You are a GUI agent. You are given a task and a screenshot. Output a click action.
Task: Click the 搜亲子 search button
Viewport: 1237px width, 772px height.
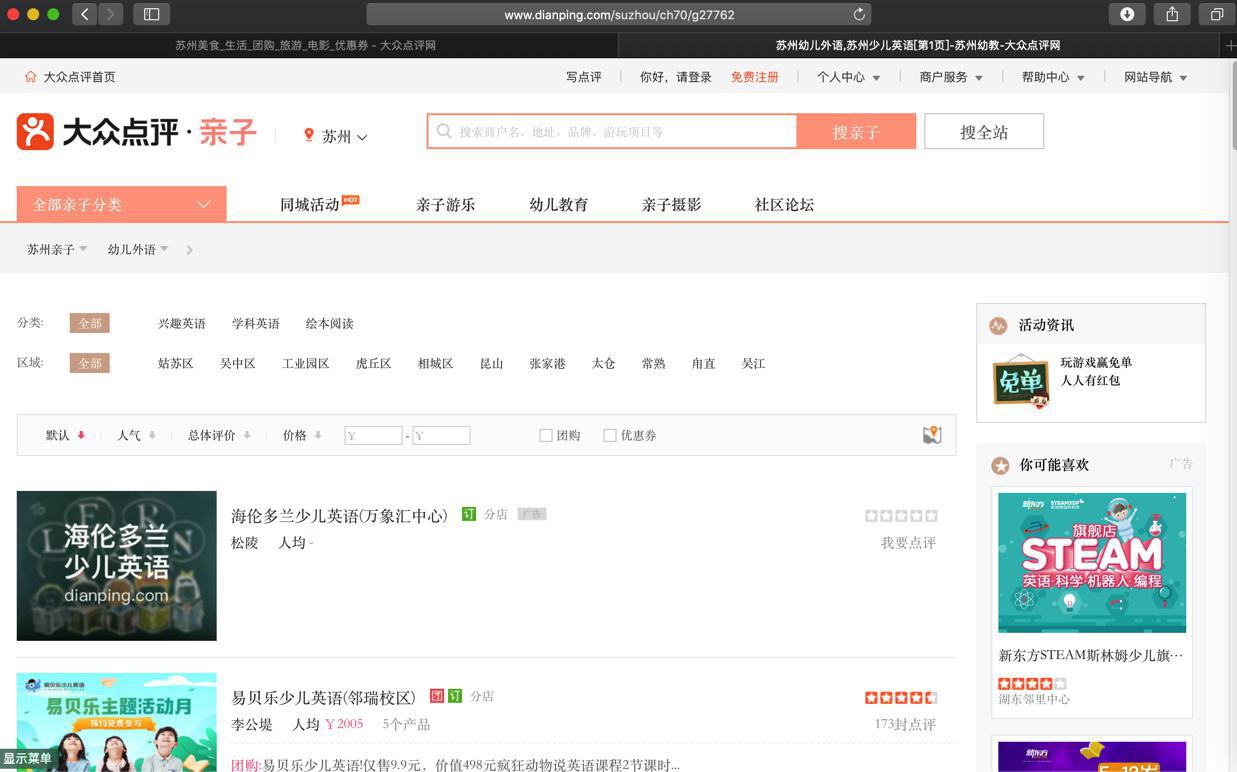coord(856,132)
